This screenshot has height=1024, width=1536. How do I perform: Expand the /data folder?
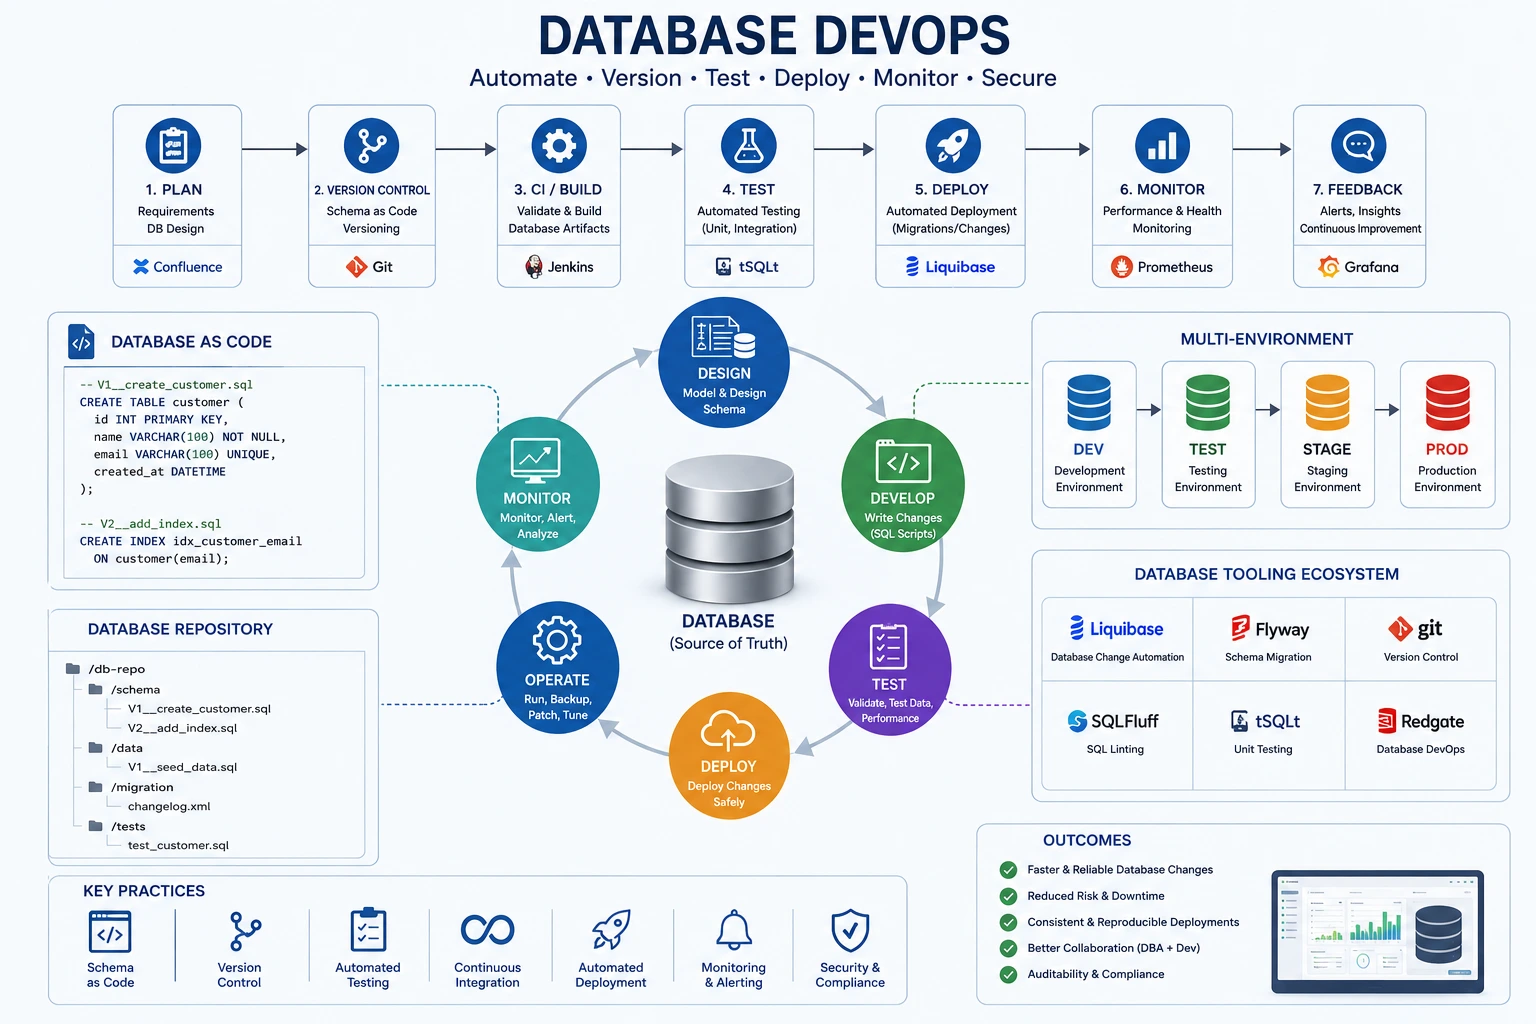click(x=96, y=748)
